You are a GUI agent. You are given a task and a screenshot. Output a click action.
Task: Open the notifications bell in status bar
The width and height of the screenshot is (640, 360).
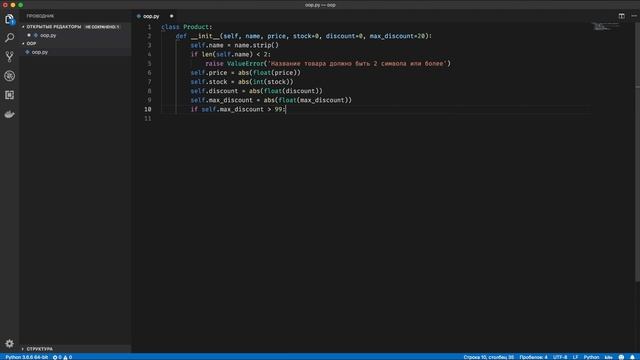[x=632, y=357]
